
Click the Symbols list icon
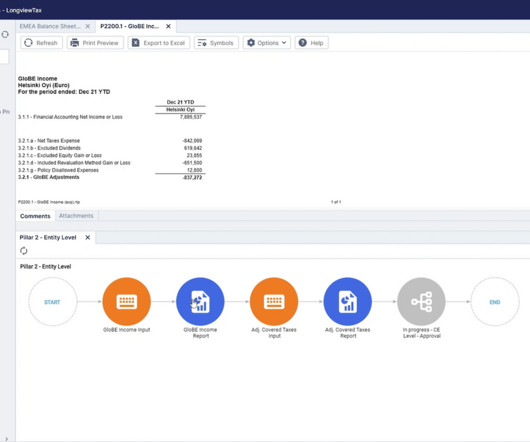coord(202,43)
